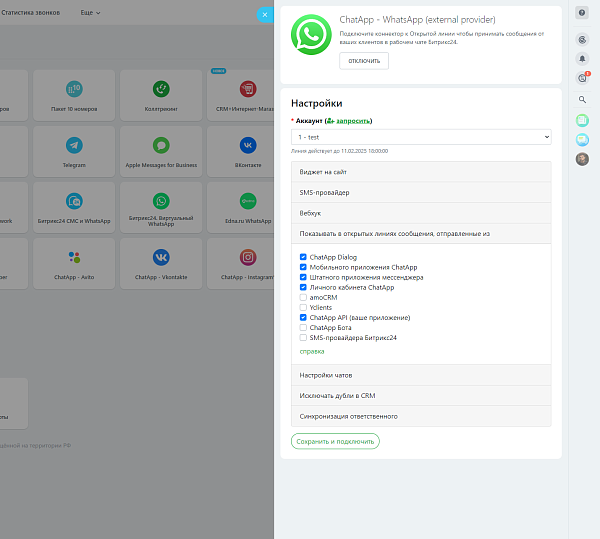Open the Apple Messages for Business icon

click(161, 145)
